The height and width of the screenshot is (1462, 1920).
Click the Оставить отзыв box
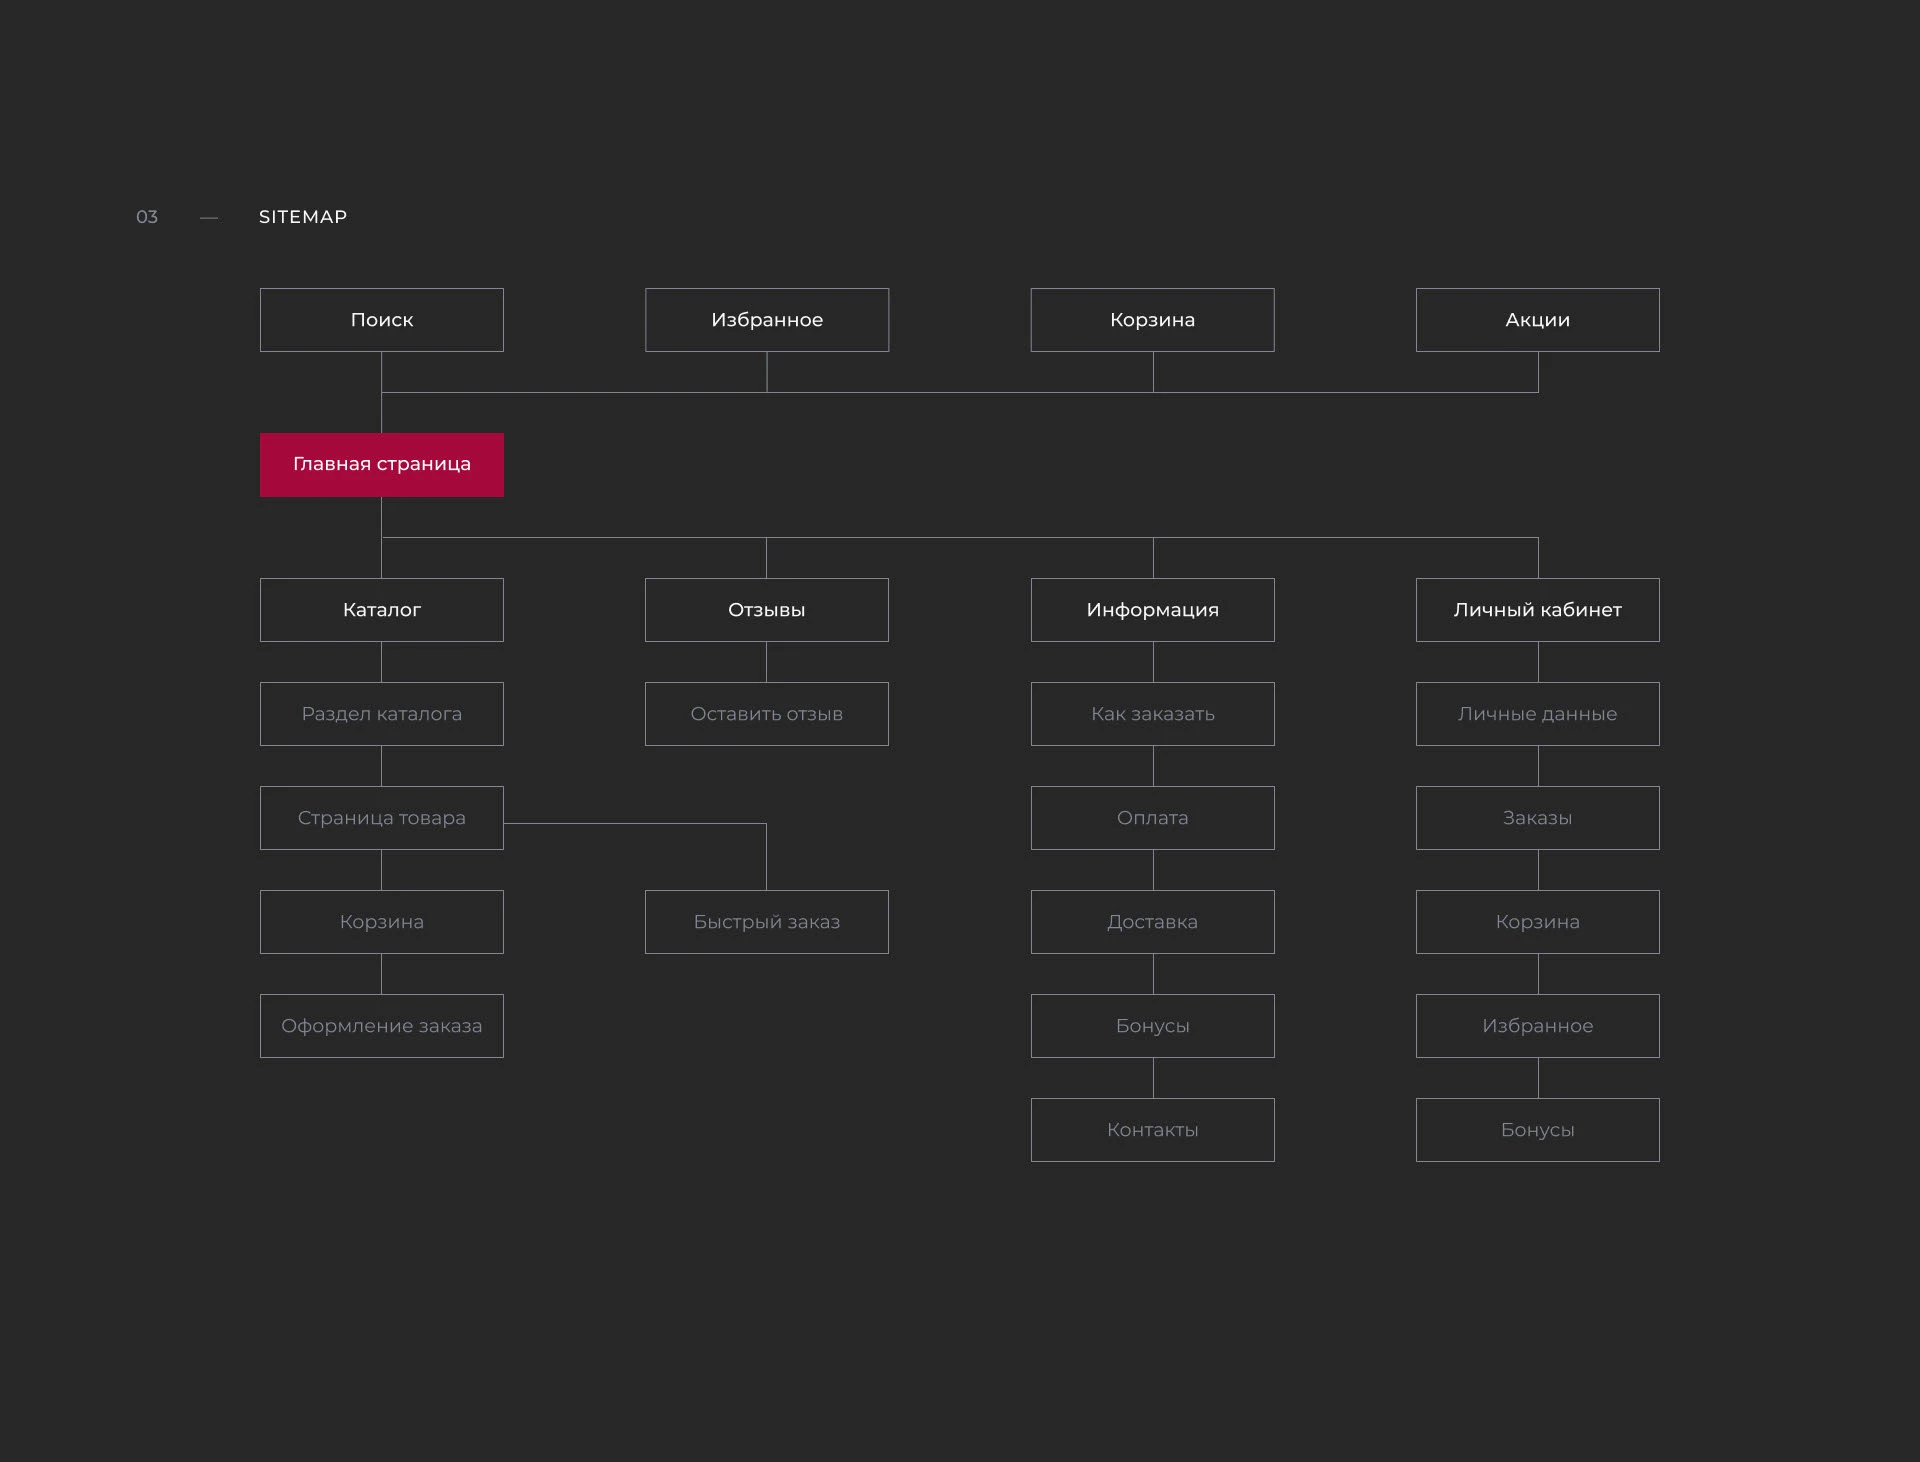[x=766, y=714]
